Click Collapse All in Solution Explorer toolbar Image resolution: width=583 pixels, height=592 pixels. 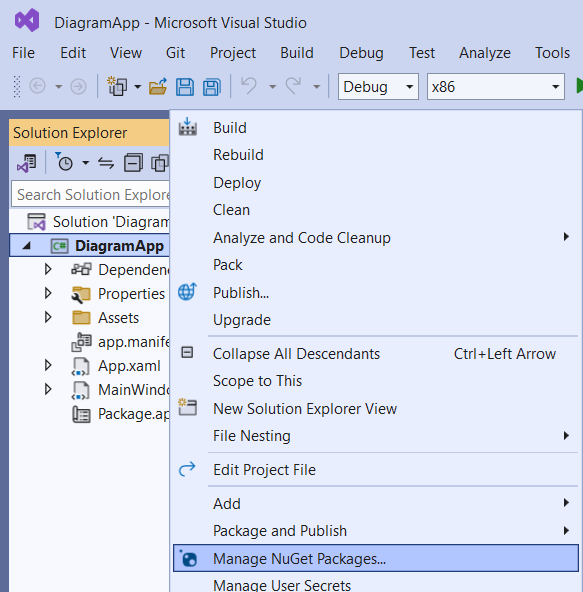tap(133, 163)
